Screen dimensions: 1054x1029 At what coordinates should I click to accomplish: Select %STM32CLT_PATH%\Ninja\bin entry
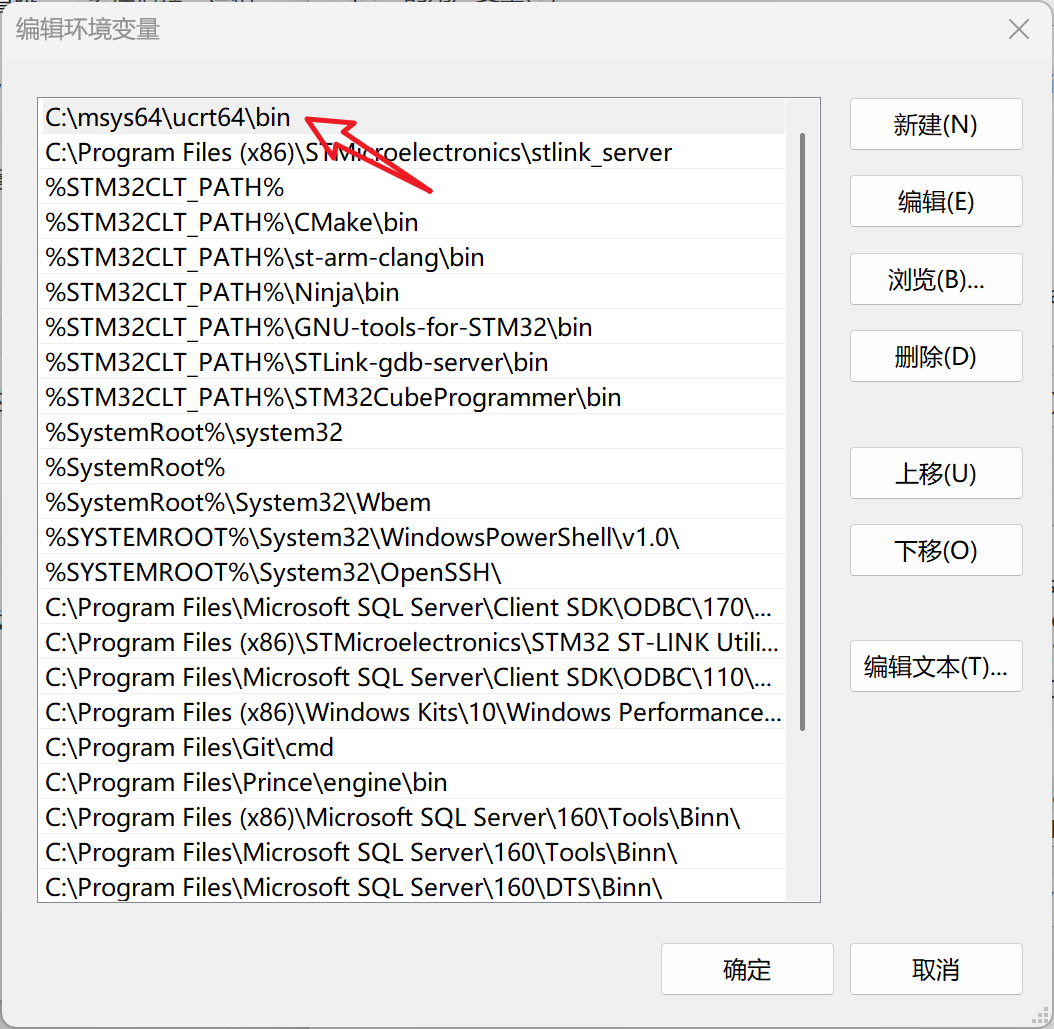click(412, 292)
